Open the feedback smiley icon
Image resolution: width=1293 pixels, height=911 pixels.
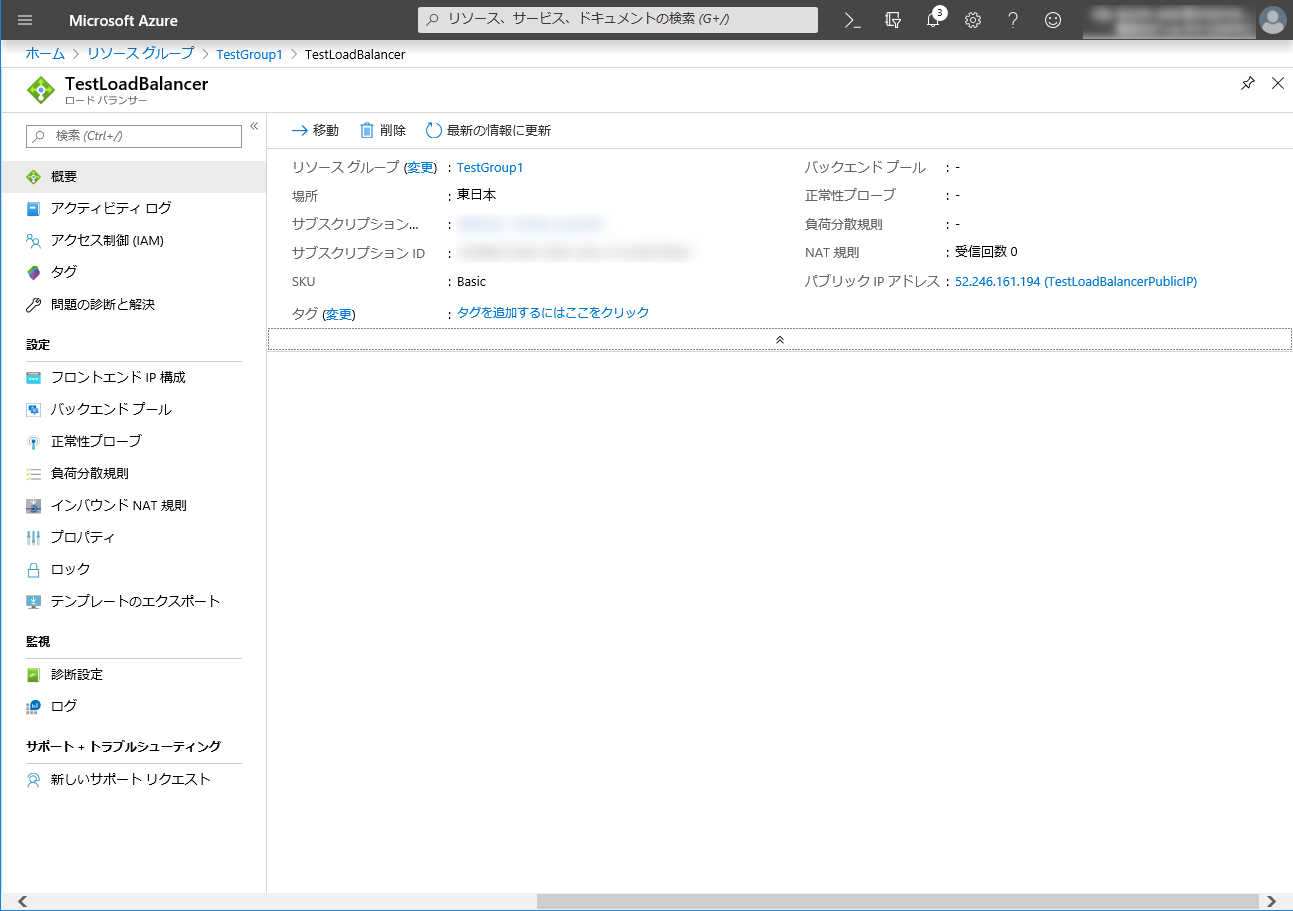coord(1052,20)
